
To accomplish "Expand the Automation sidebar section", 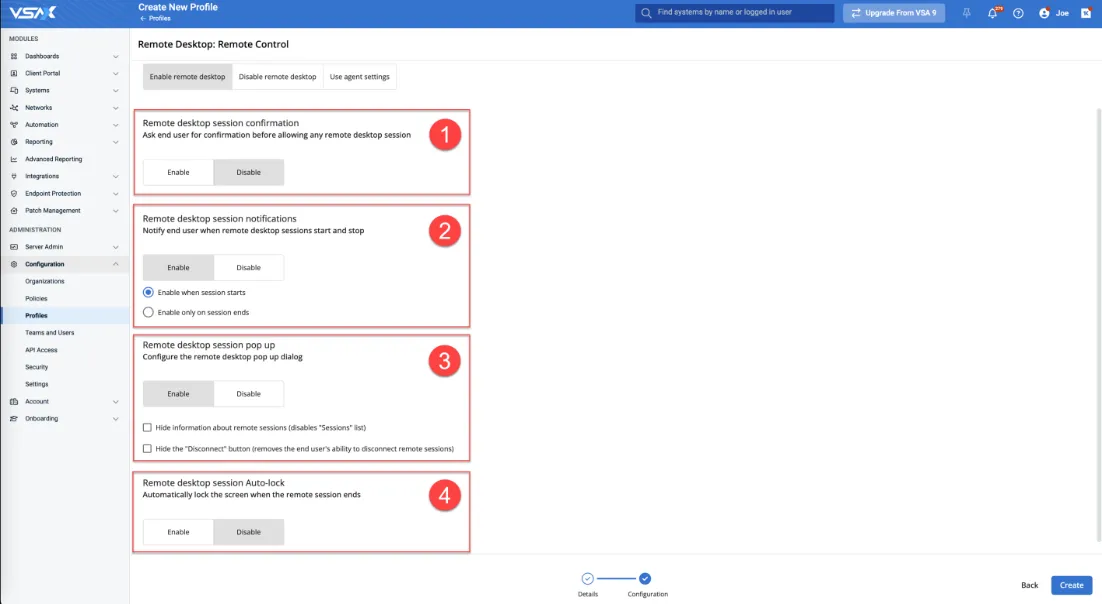I will click(x=116, y=125).
